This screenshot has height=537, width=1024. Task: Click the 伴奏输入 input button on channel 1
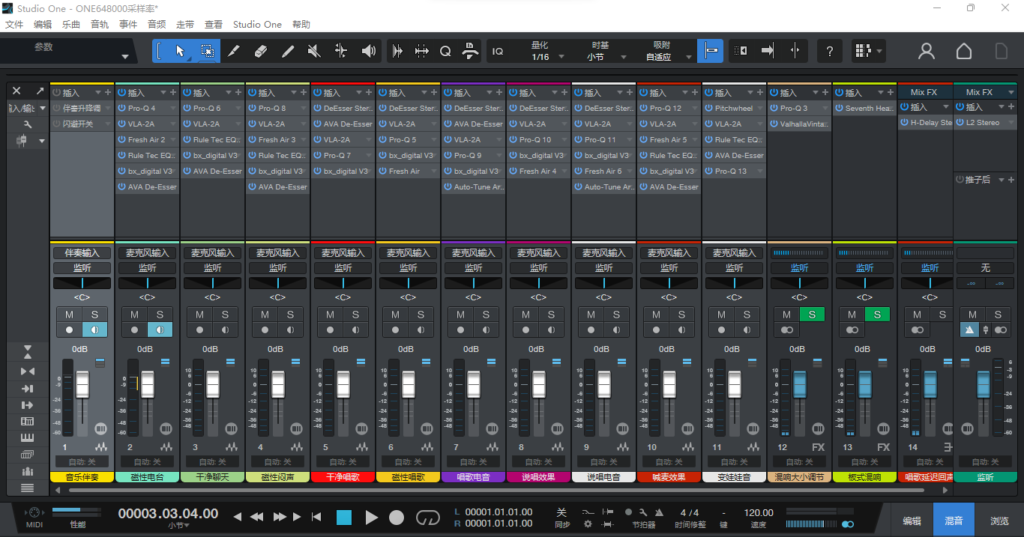pos(82,253)
